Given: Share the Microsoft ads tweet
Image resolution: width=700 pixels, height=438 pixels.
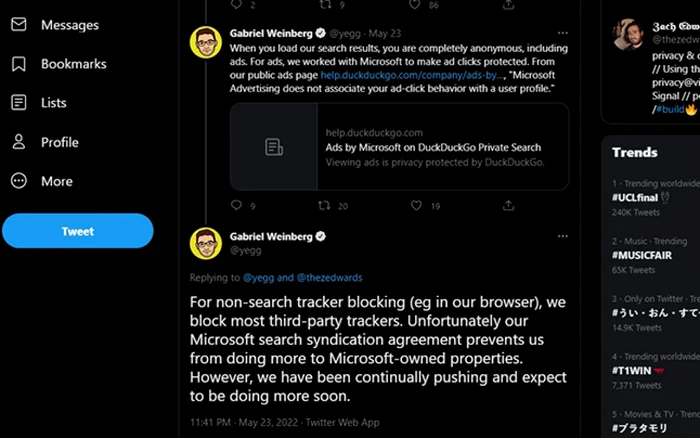Looking at the screenshot, I should 508,205.
